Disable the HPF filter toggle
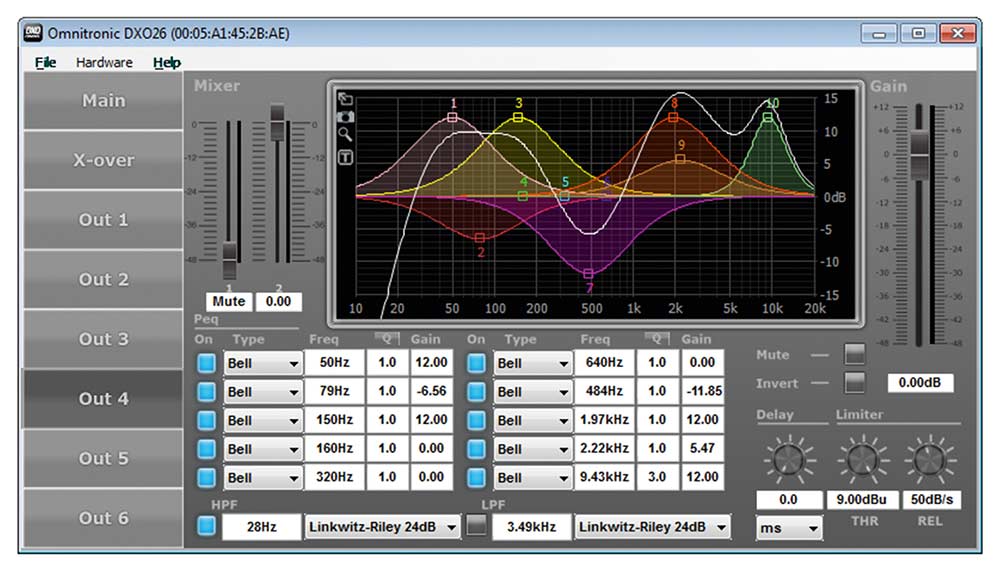 [206, 526]
